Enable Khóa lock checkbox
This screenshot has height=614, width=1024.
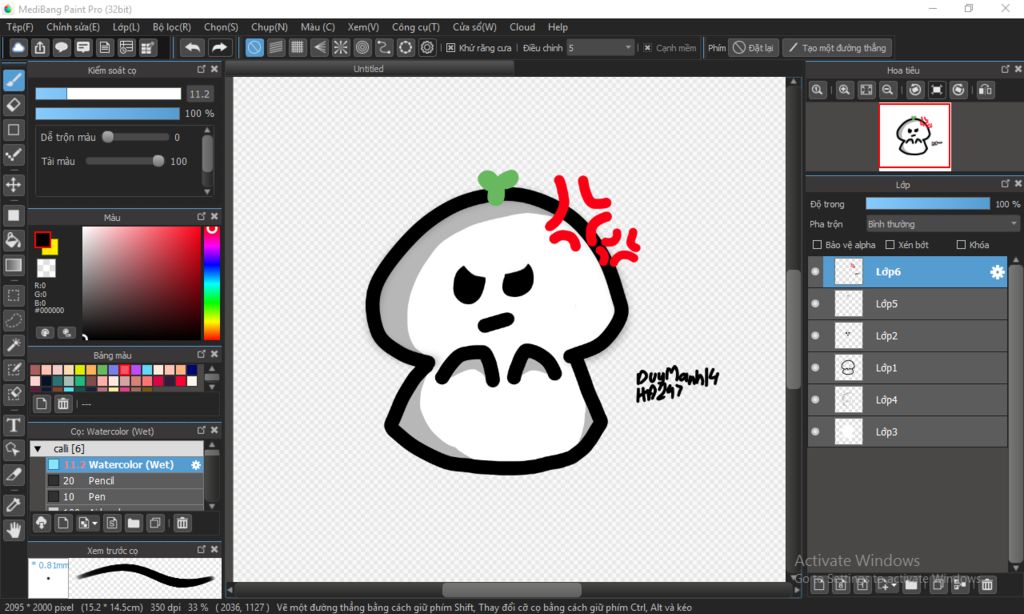(961, 245)
